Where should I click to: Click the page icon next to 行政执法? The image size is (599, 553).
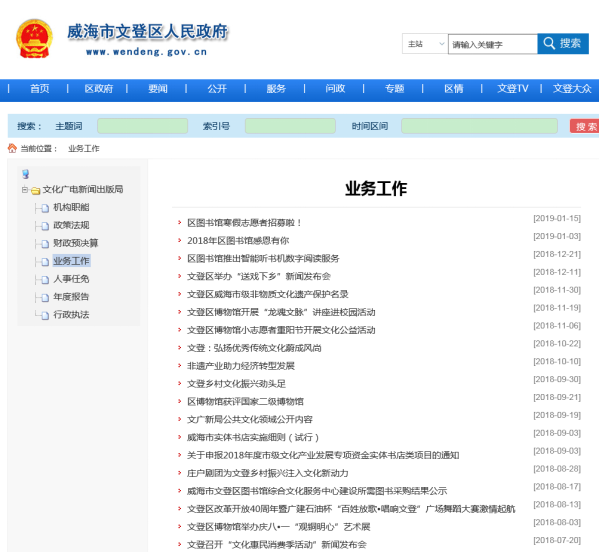pyautogui.click(x=45, y=315)
